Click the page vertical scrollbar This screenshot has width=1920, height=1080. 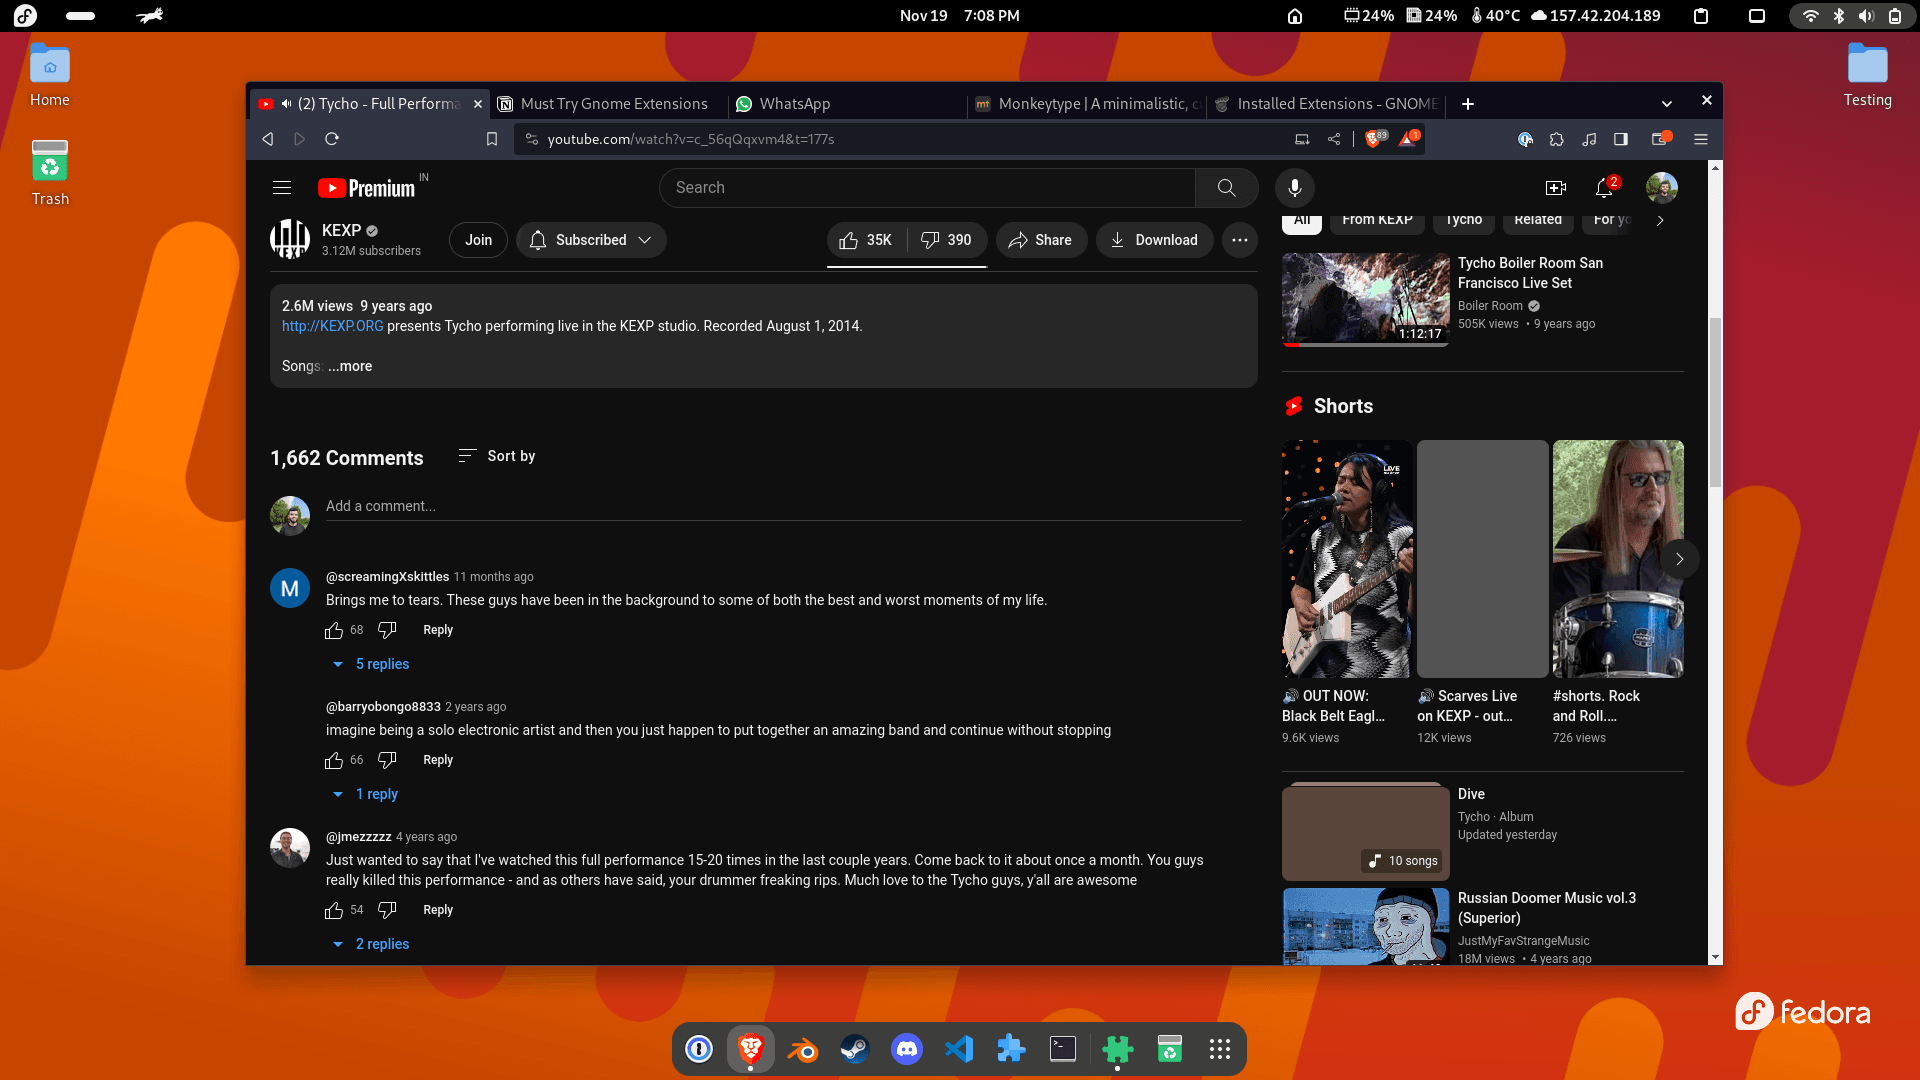pyautogui.click(x=1715, y=403)
